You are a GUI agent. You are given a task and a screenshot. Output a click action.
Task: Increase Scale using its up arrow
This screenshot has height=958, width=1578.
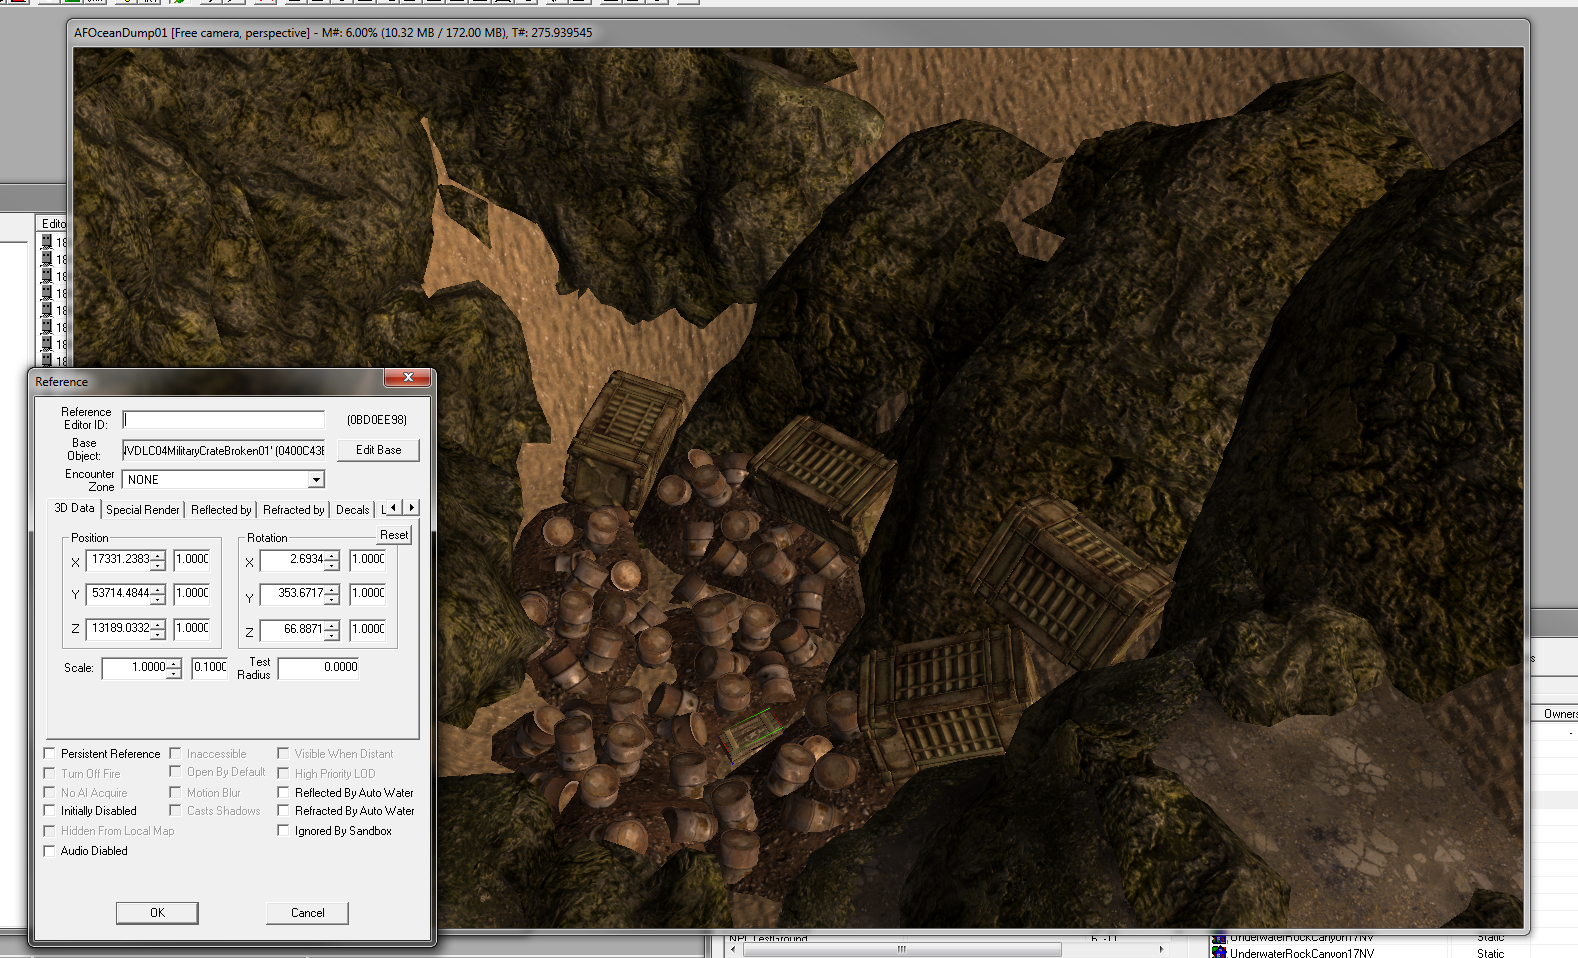pyautogui.click(x=174, y=663)
